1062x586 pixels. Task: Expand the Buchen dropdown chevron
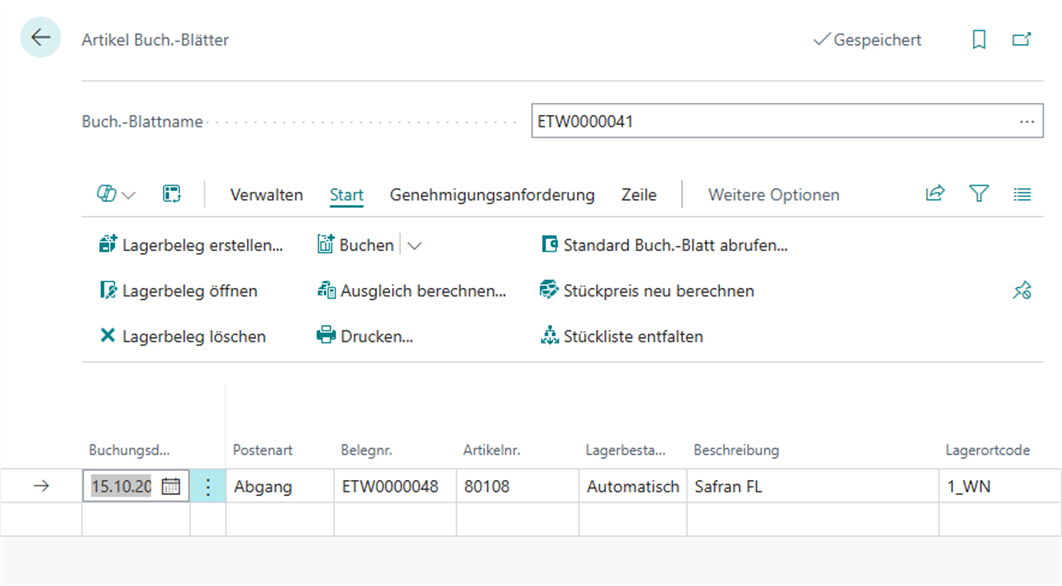click(415, 245)
